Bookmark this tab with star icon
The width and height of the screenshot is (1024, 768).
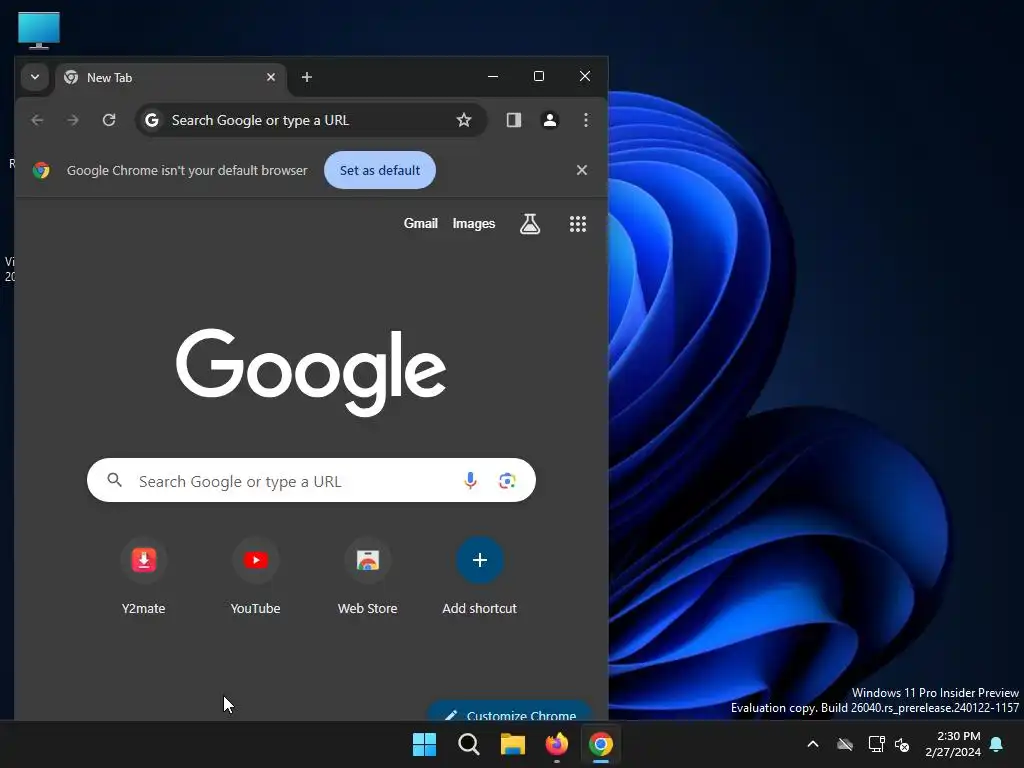coord(464,120)
